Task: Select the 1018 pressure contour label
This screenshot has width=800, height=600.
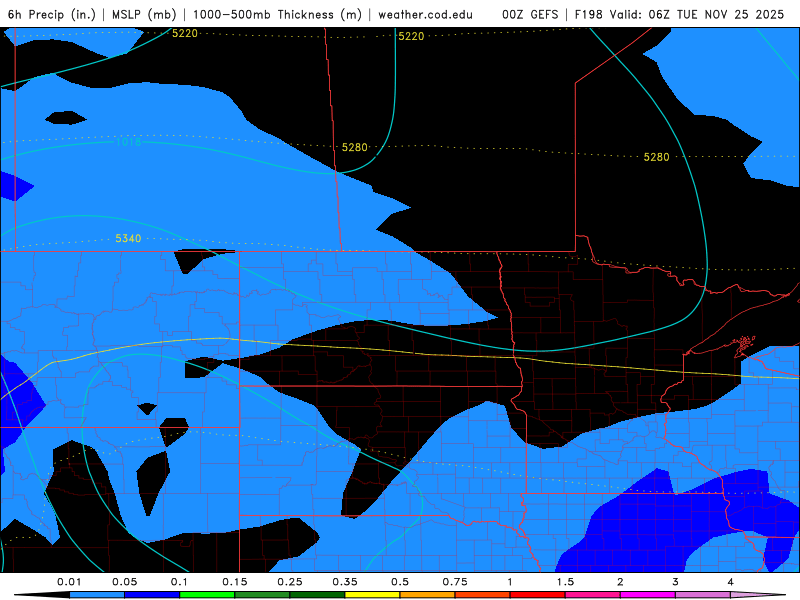Action: [x=128, y=142]
